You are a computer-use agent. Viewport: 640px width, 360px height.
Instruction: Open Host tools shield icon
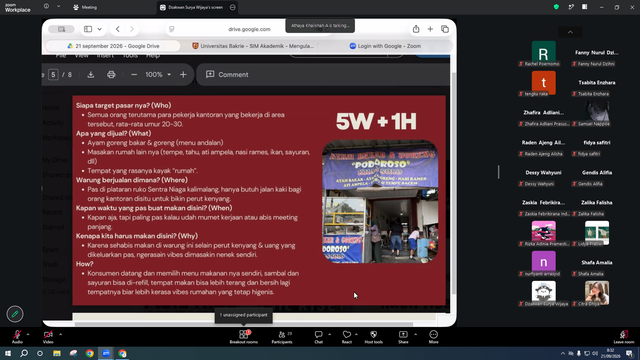[x=373, y=337]
